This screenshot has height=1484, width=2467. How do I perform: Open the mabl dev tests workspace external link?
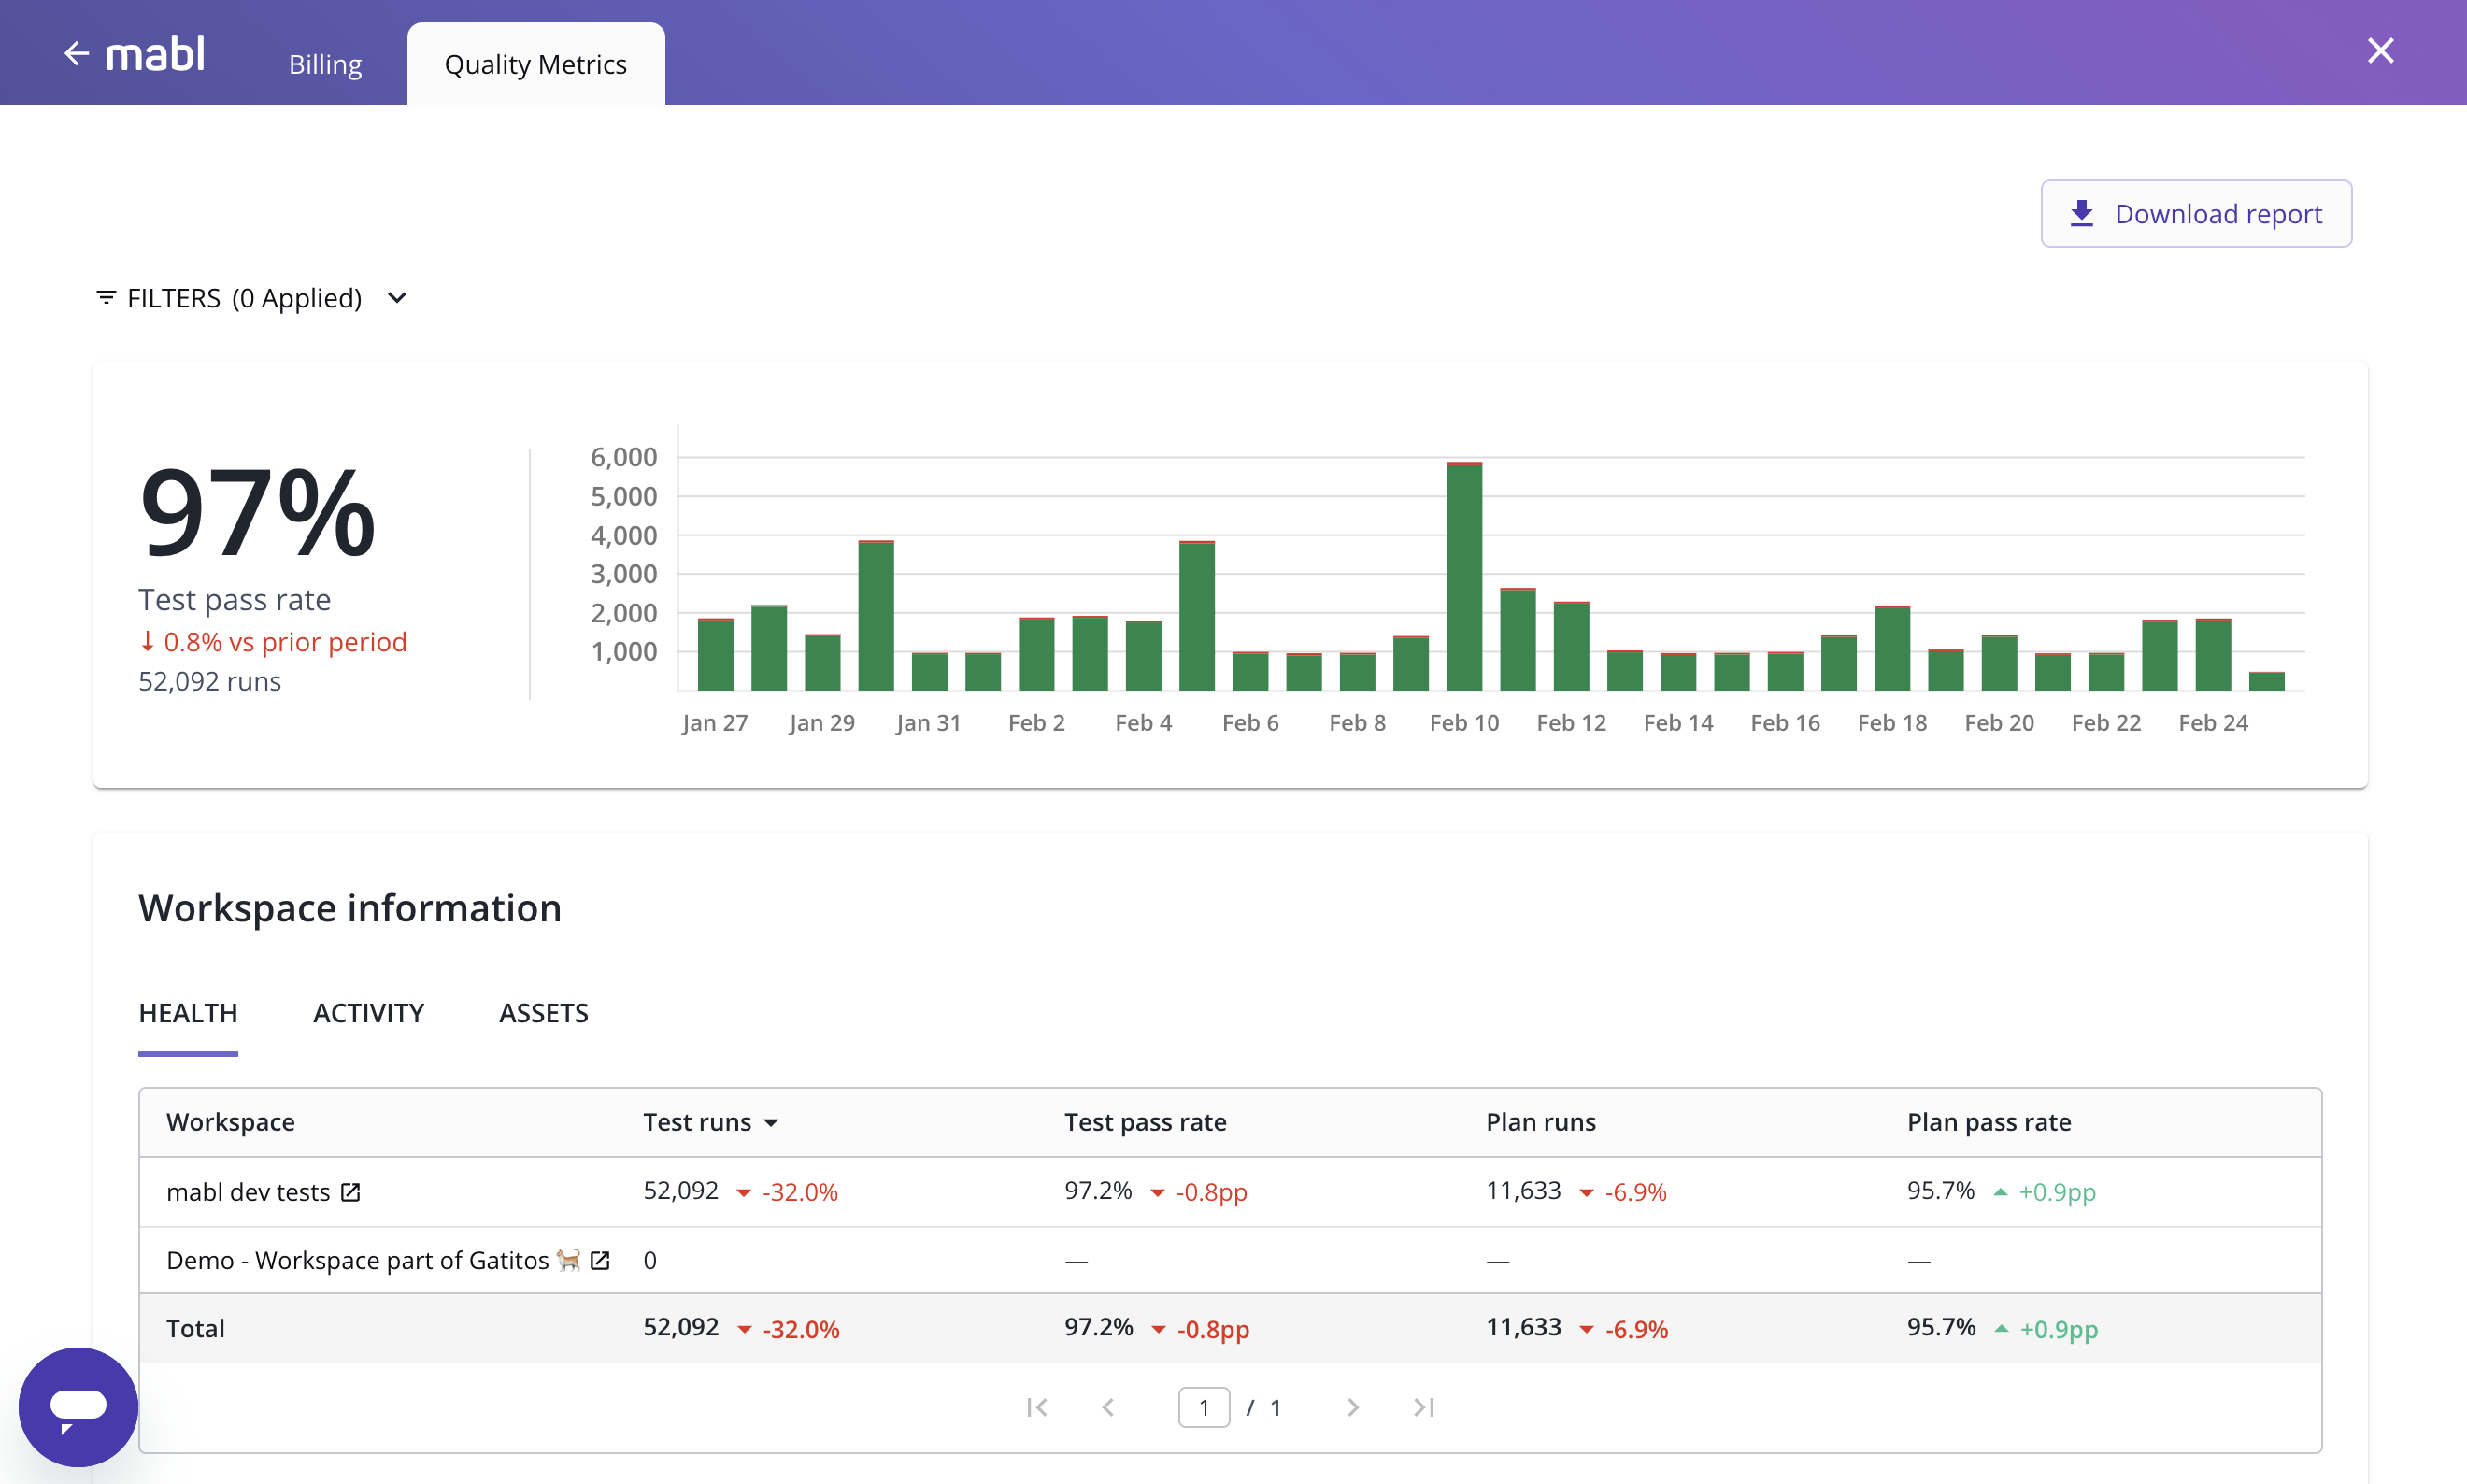pyautogui.click(x=351, y=1191)
